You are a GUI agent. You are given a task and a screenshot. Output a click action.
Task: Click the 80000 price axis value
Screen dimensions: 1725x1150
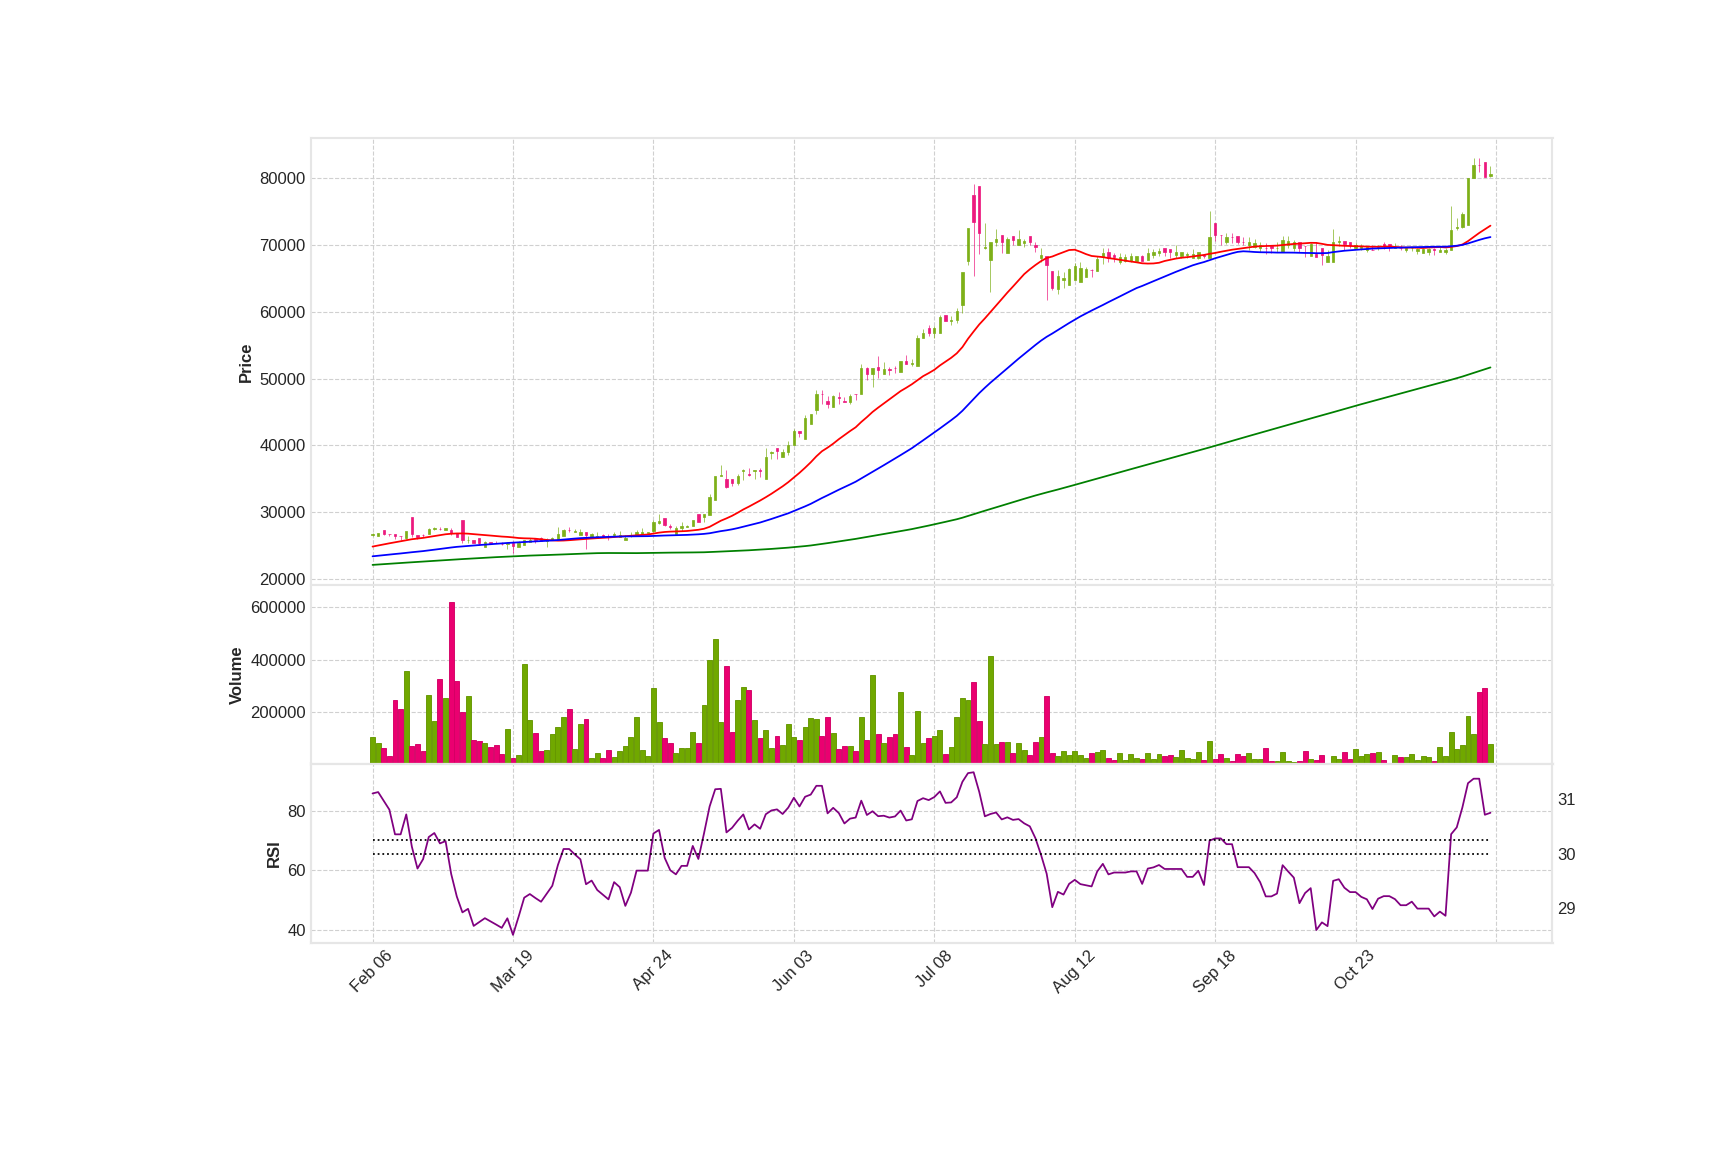pos(282,179)
